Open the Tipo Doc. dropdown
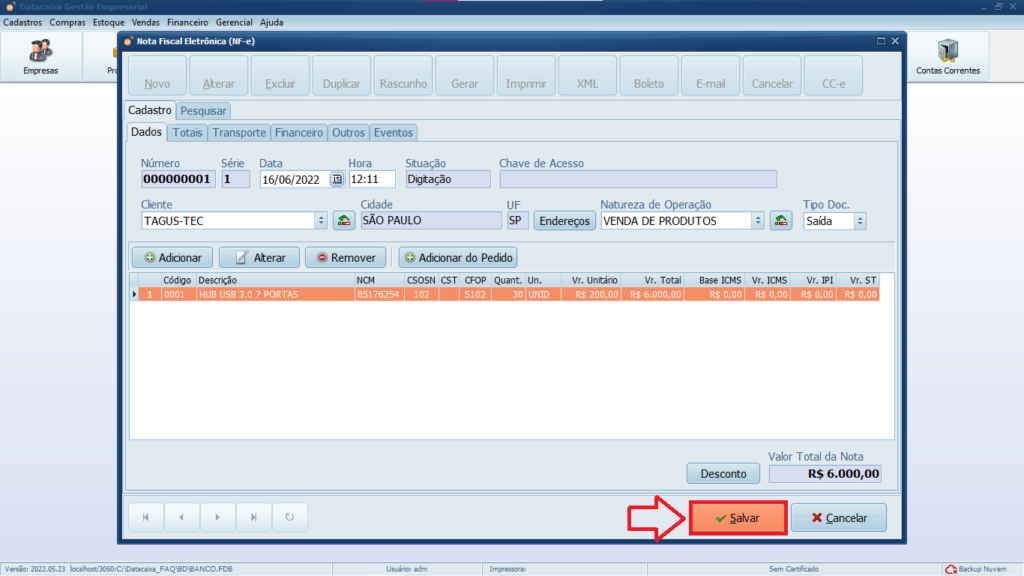This screenshot has height=576, width=1024. (859, 221)
